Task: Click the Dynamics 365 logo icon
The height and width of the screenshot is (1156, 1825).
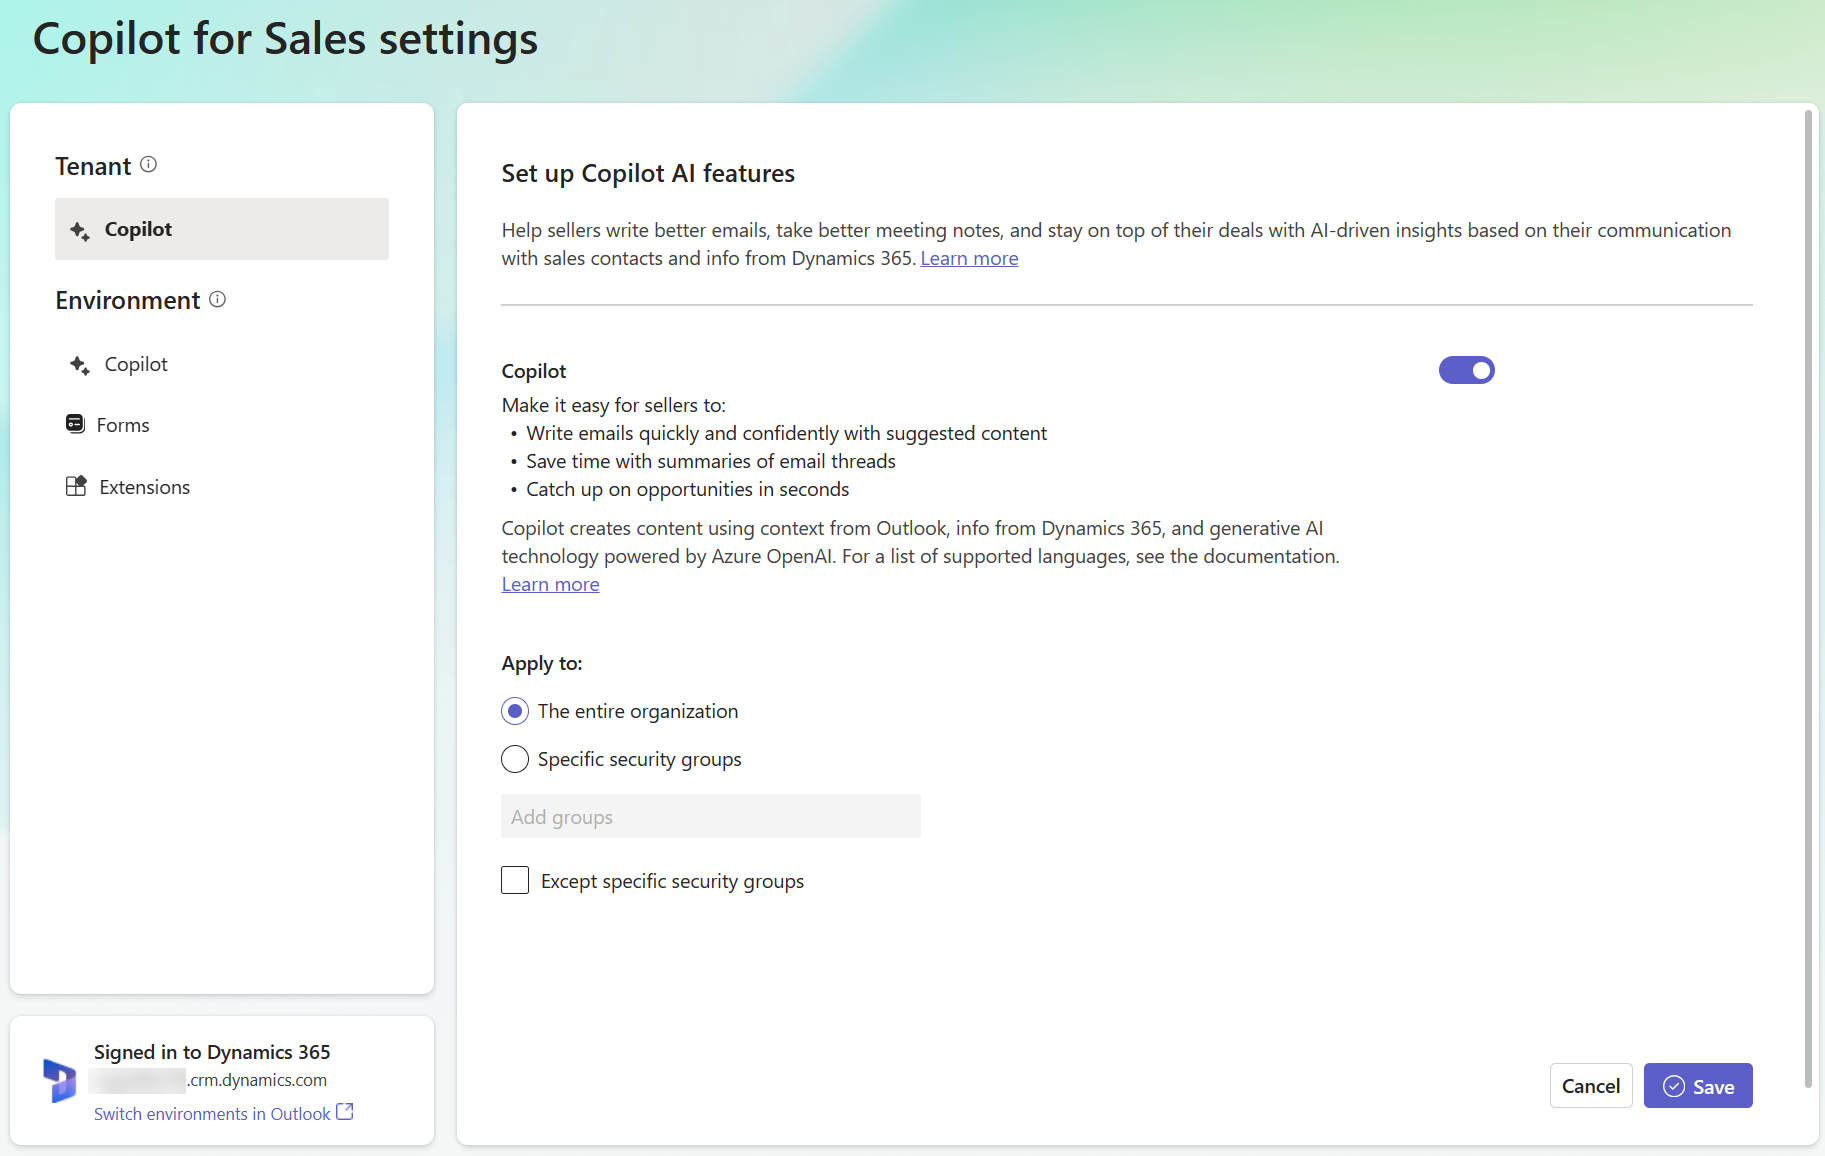Action: pos(60,1081)
